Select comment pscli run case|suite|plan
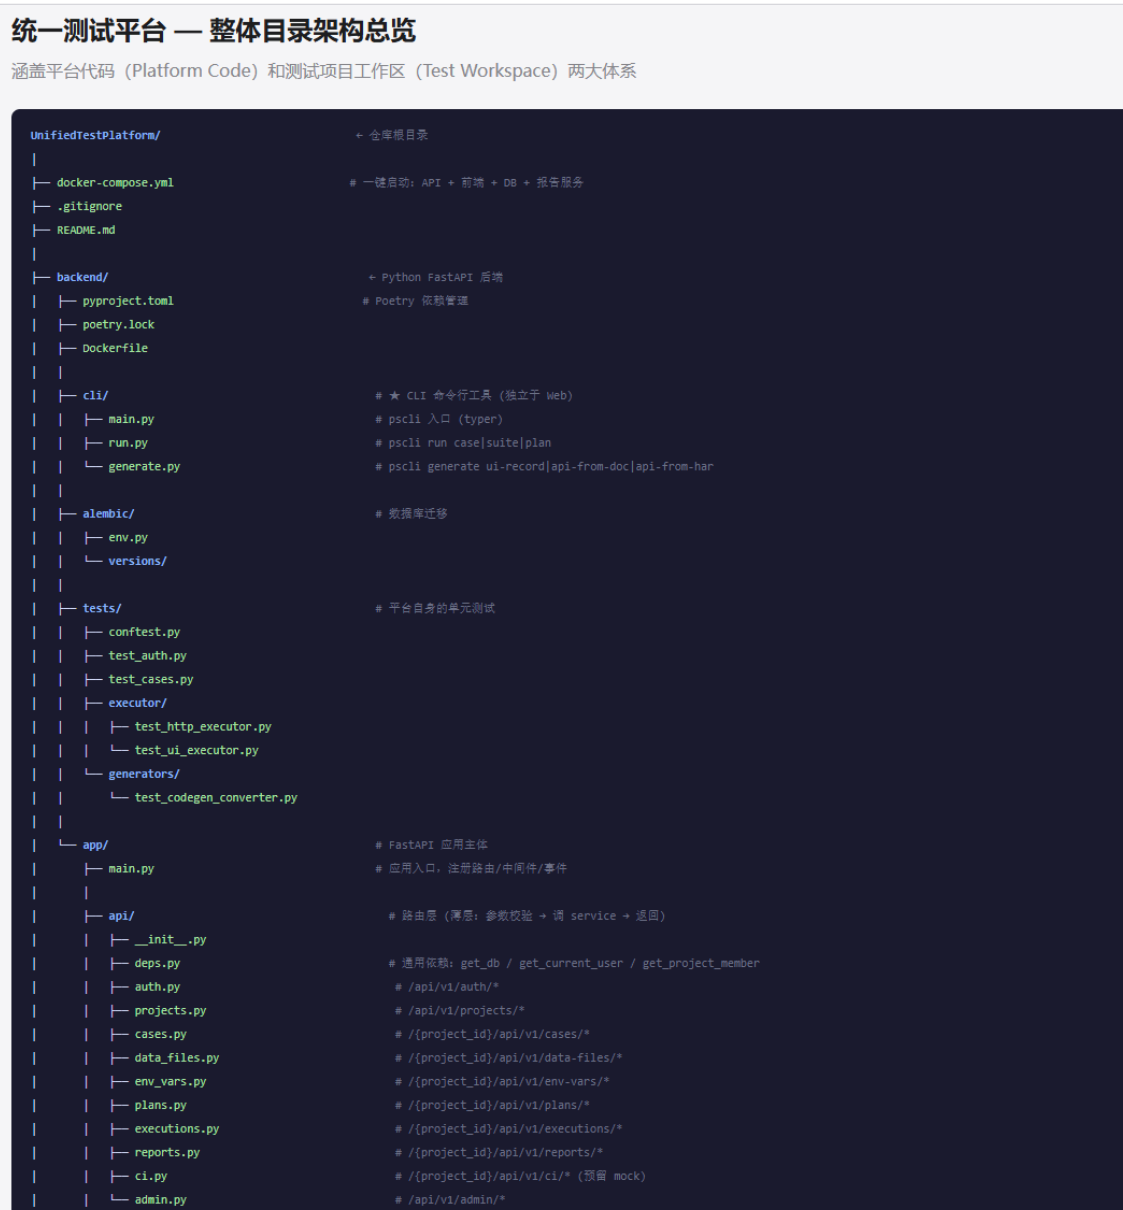Screen dimensions: 1123x1210 point(463,443)
